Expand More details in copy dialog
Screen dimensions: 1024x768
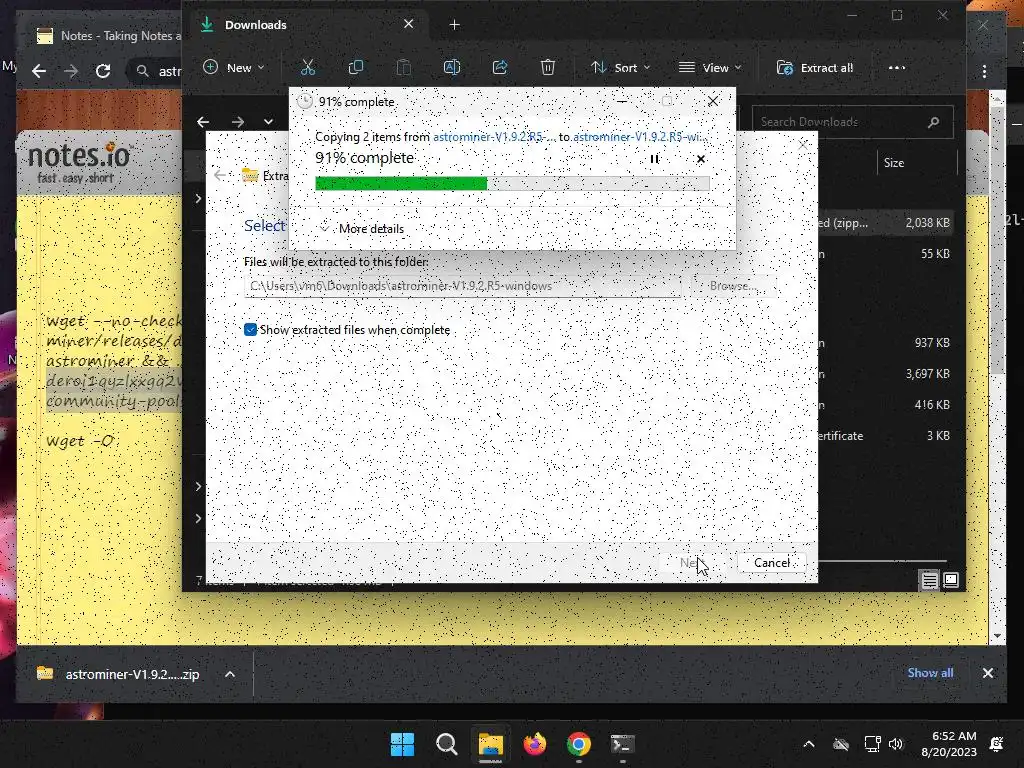pos(362,229)
